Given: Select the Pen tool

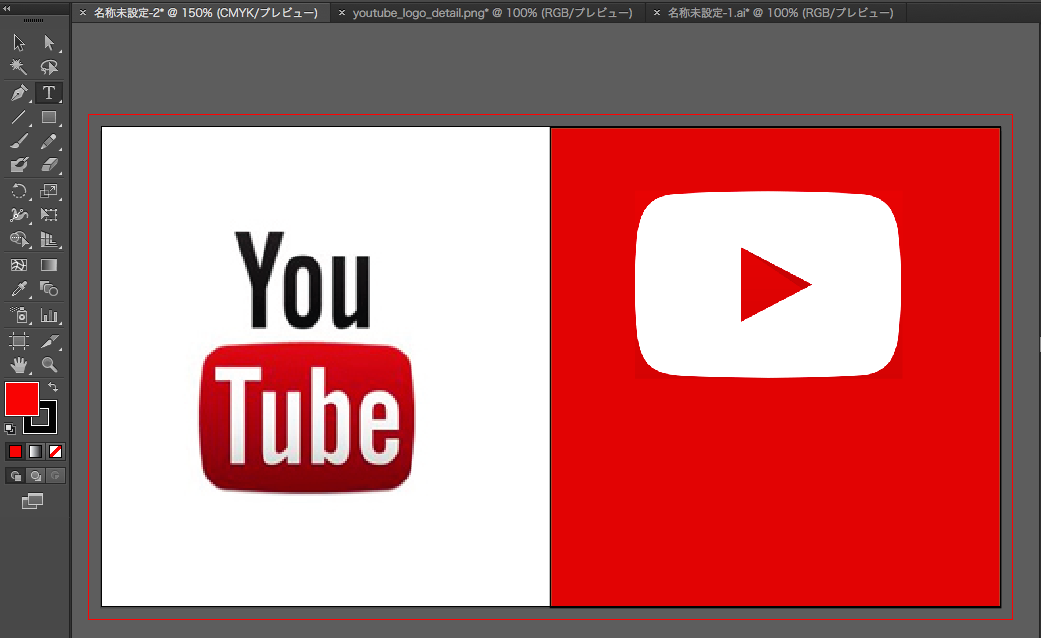Looking at the screenshot, I should [x=19, y=92].
